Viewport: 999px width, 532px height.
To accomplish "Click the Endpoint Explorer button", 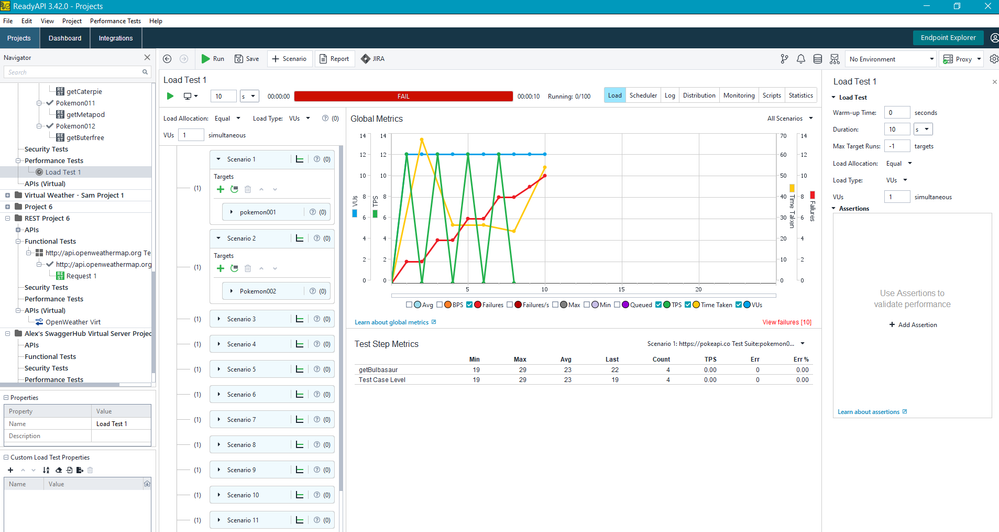I will click(x=948, y=38).
